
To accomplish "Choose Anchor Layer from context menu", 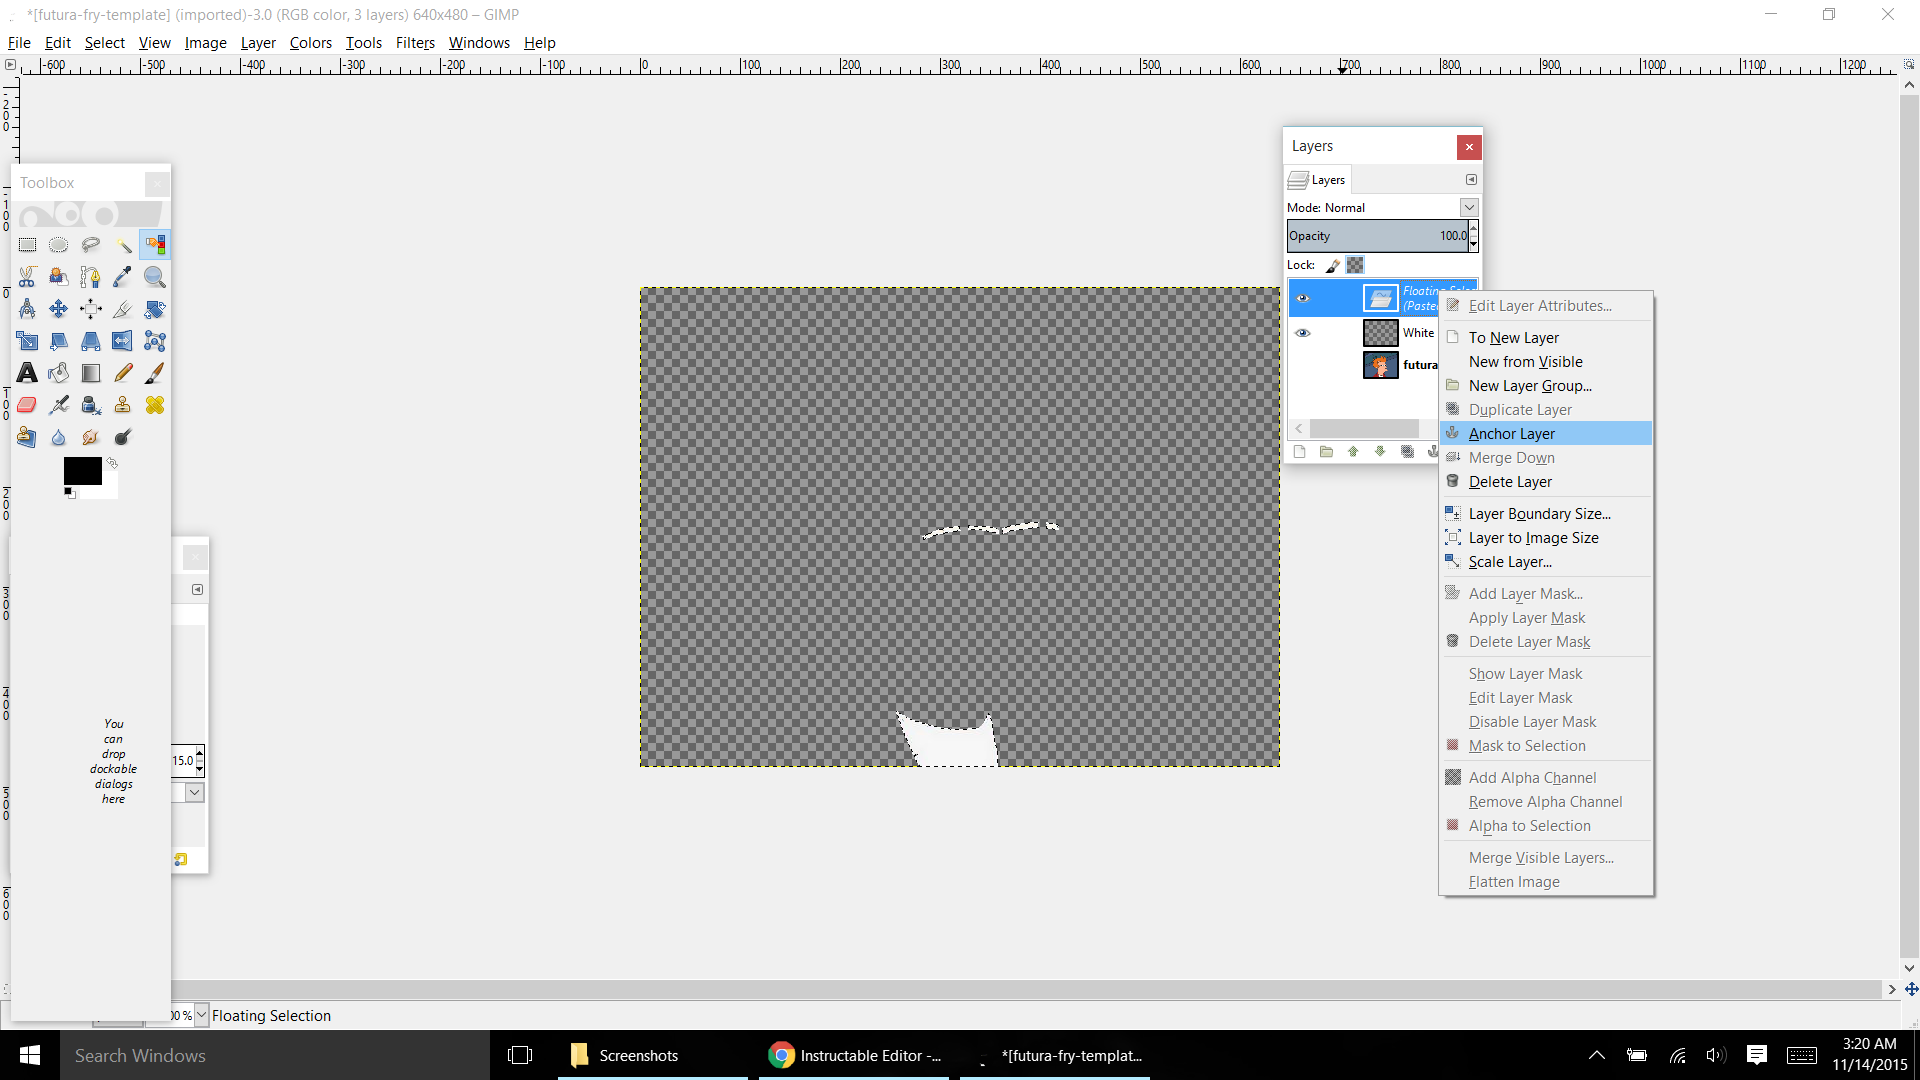I will [x=1545, y=433].
